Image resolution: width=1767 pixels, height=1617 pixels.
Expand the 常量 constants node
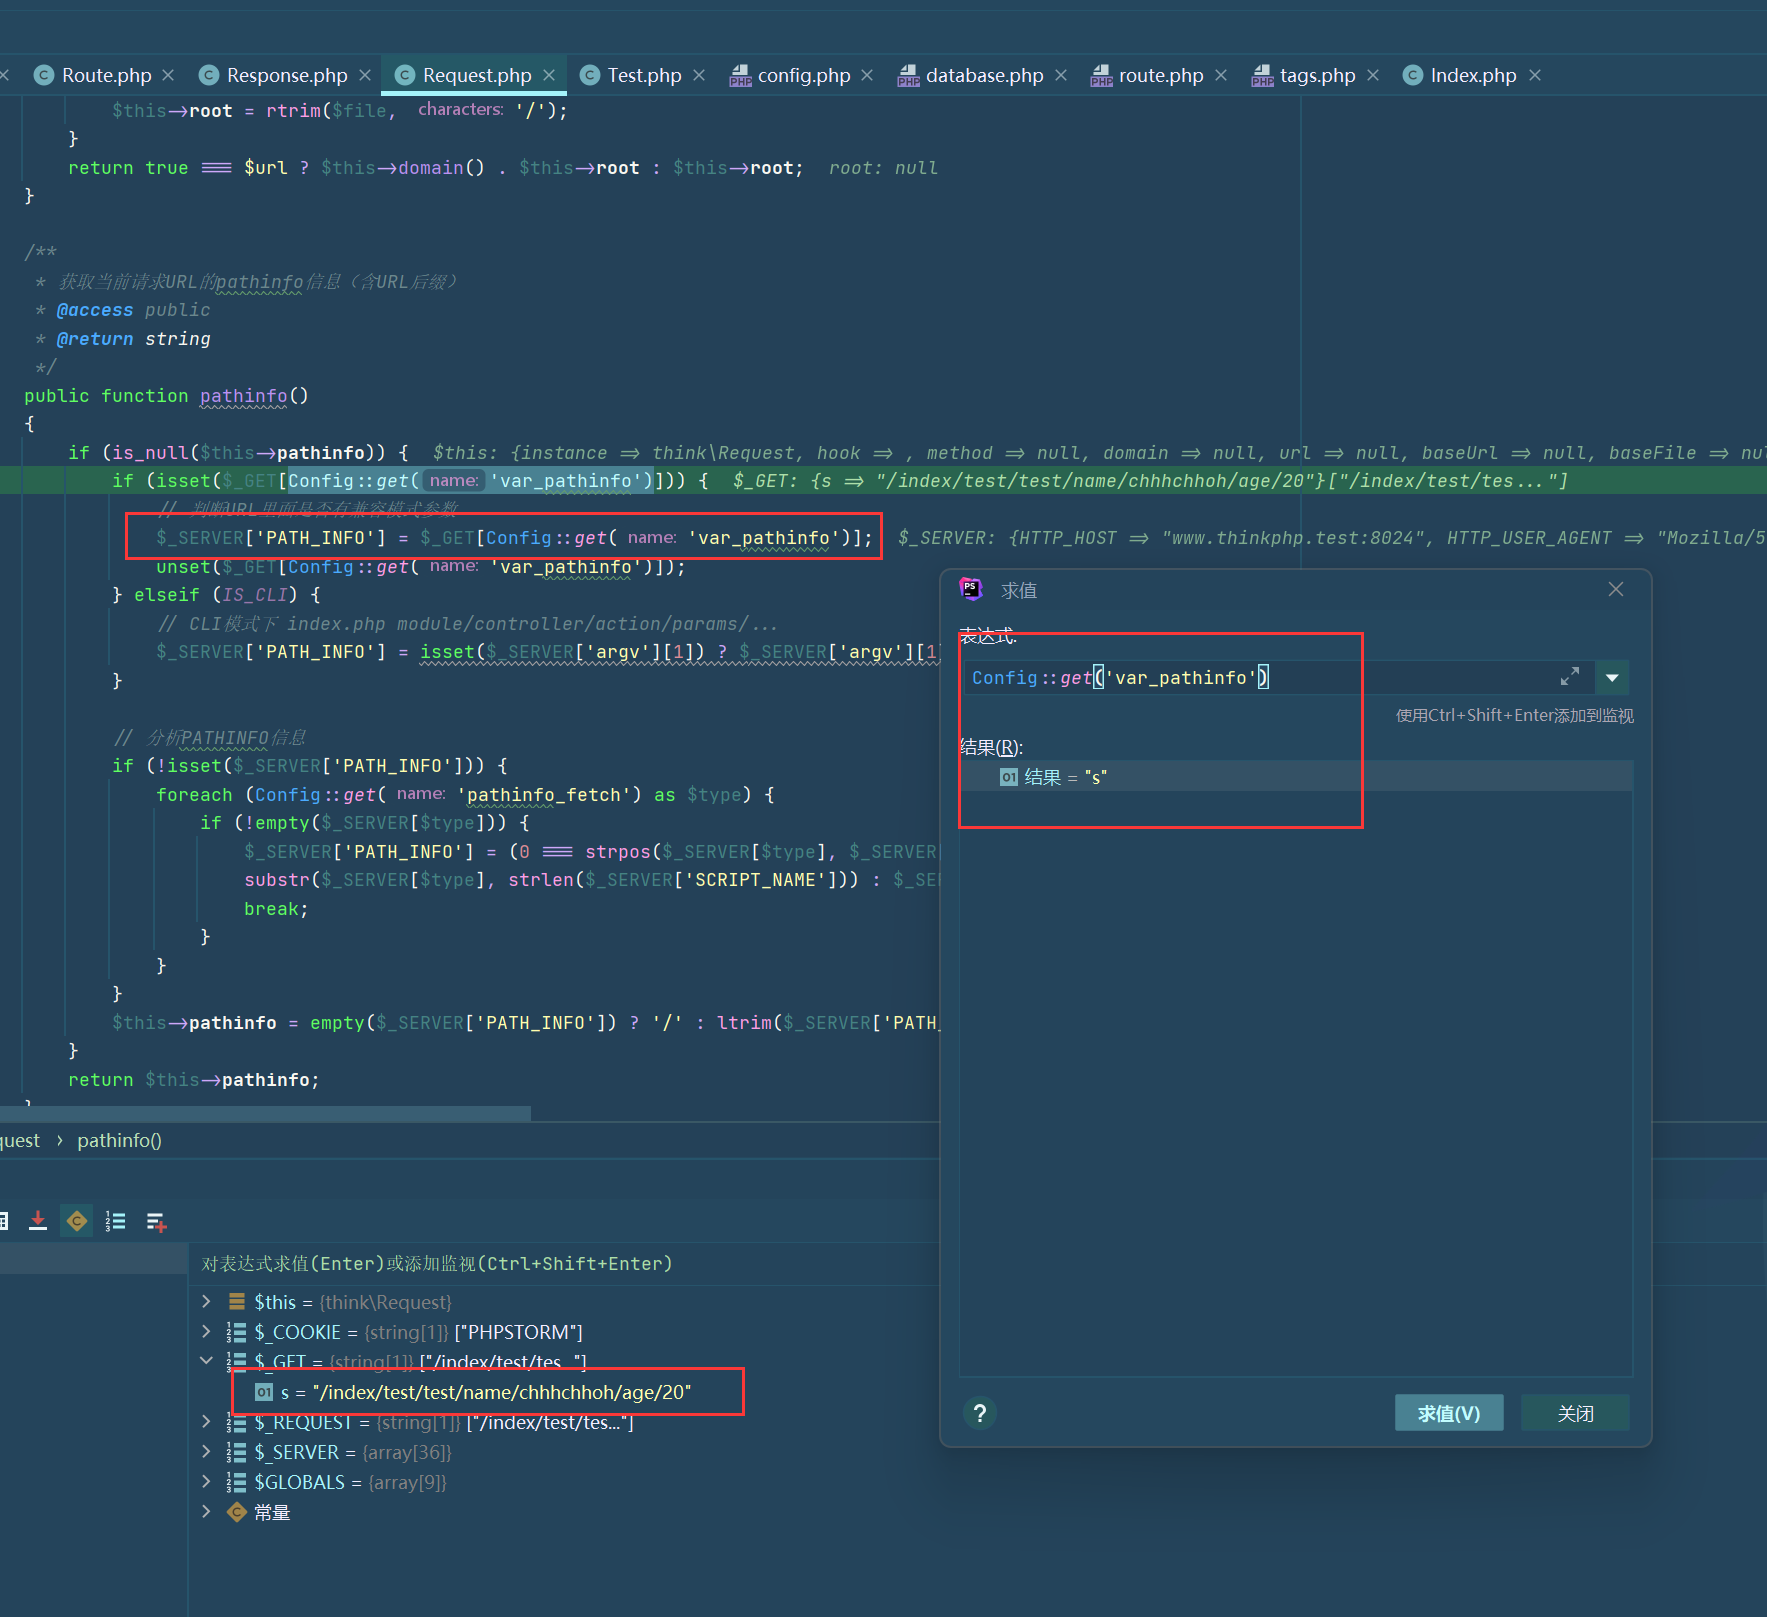click(206, 1511)
